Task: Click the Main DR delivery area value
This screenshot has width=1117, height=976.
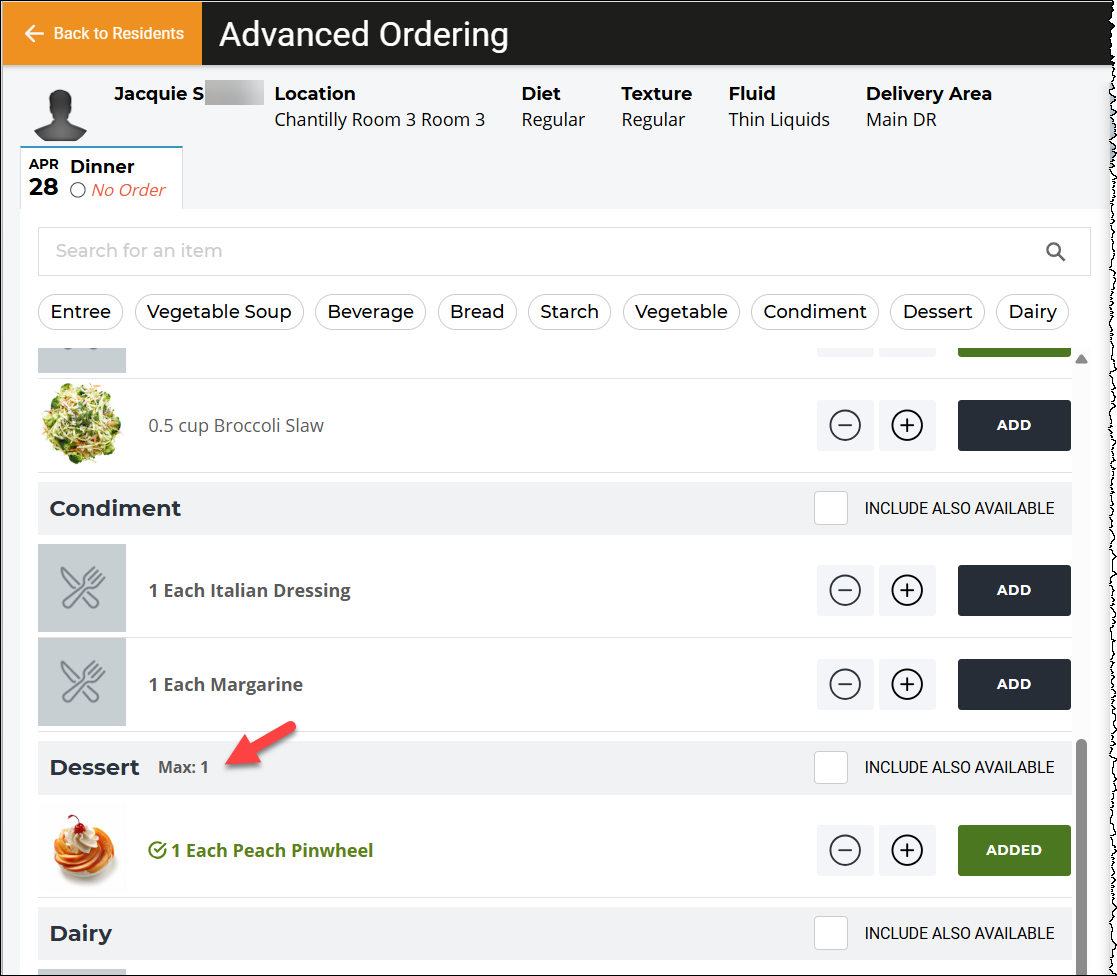Action: point(901,120)
